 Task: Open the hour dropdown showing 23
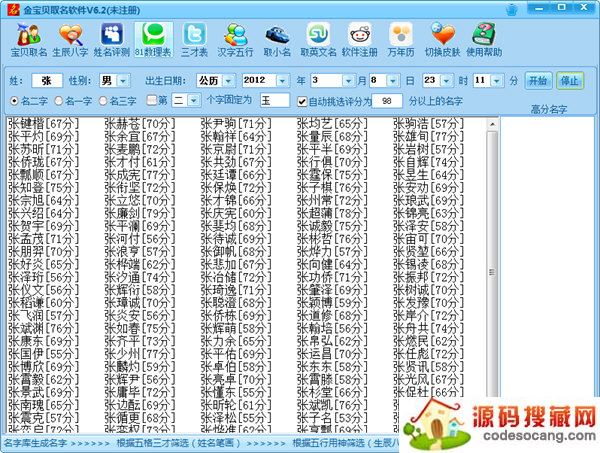447,81
